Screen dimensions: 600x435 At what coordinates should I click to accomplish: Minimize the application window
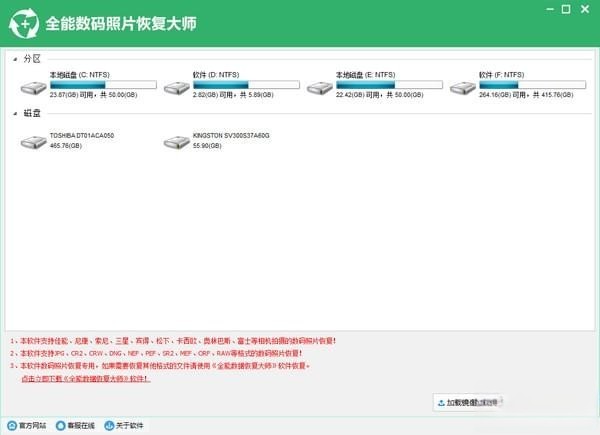[550, 9]
